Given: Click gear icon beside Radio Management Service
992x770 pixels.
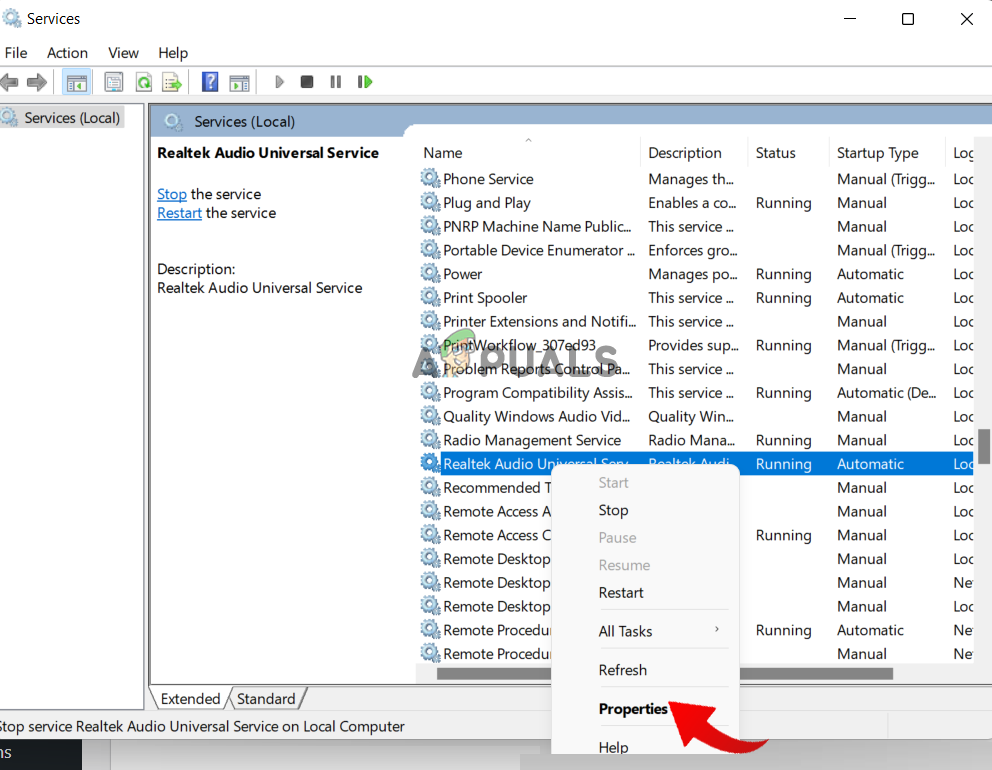Looking at the screenshot, I should 431,440.
